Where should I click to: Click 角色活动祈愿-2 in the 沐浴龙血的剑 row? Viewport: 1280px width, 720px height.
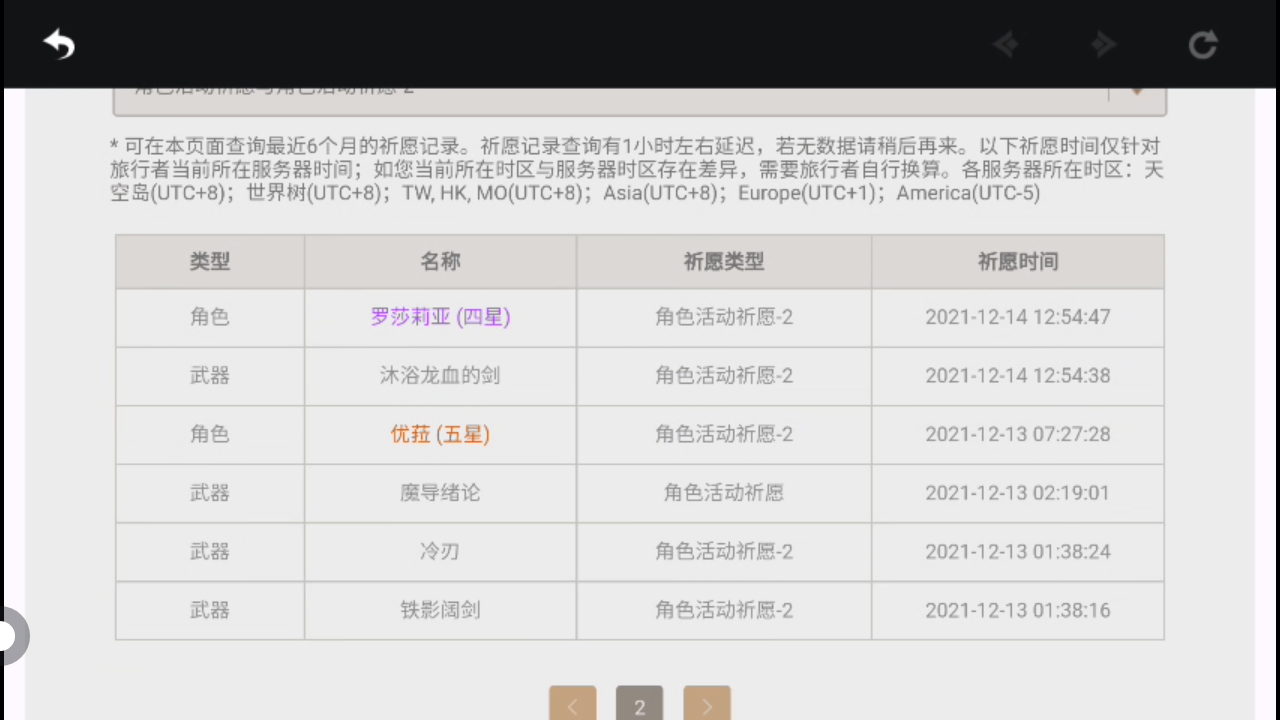724,376
